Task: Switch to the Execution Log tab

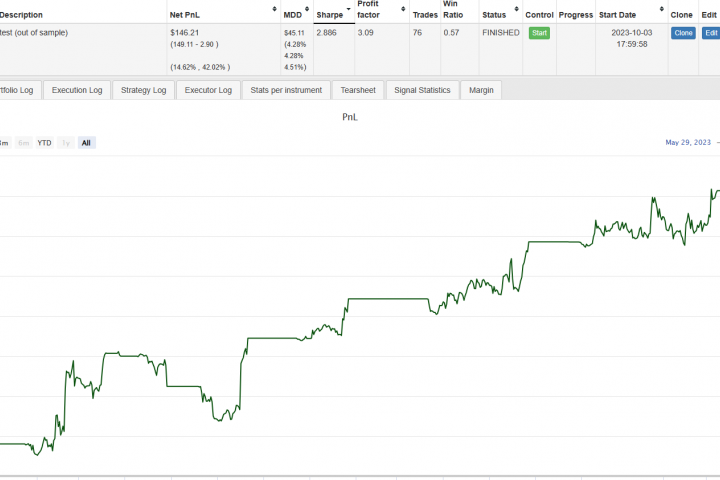Action: (x=77, y=90)
